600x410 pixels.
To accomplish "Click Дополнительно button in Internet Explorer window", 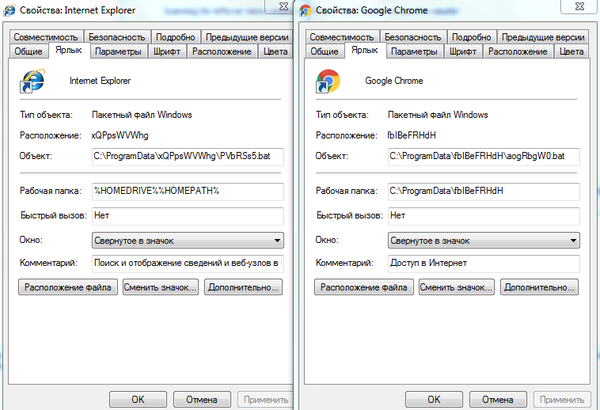I will coord(243,287).
